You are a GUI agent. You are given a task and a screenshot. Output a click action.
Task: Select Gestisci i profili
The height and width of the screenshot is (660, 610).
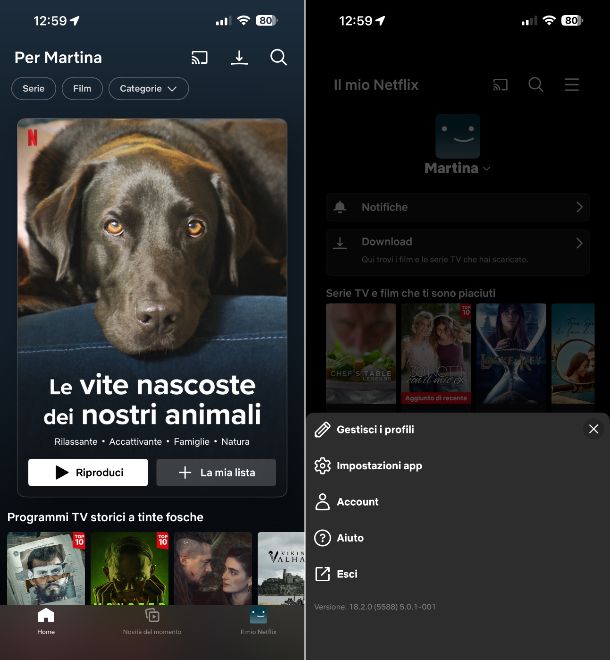point(375,429)
